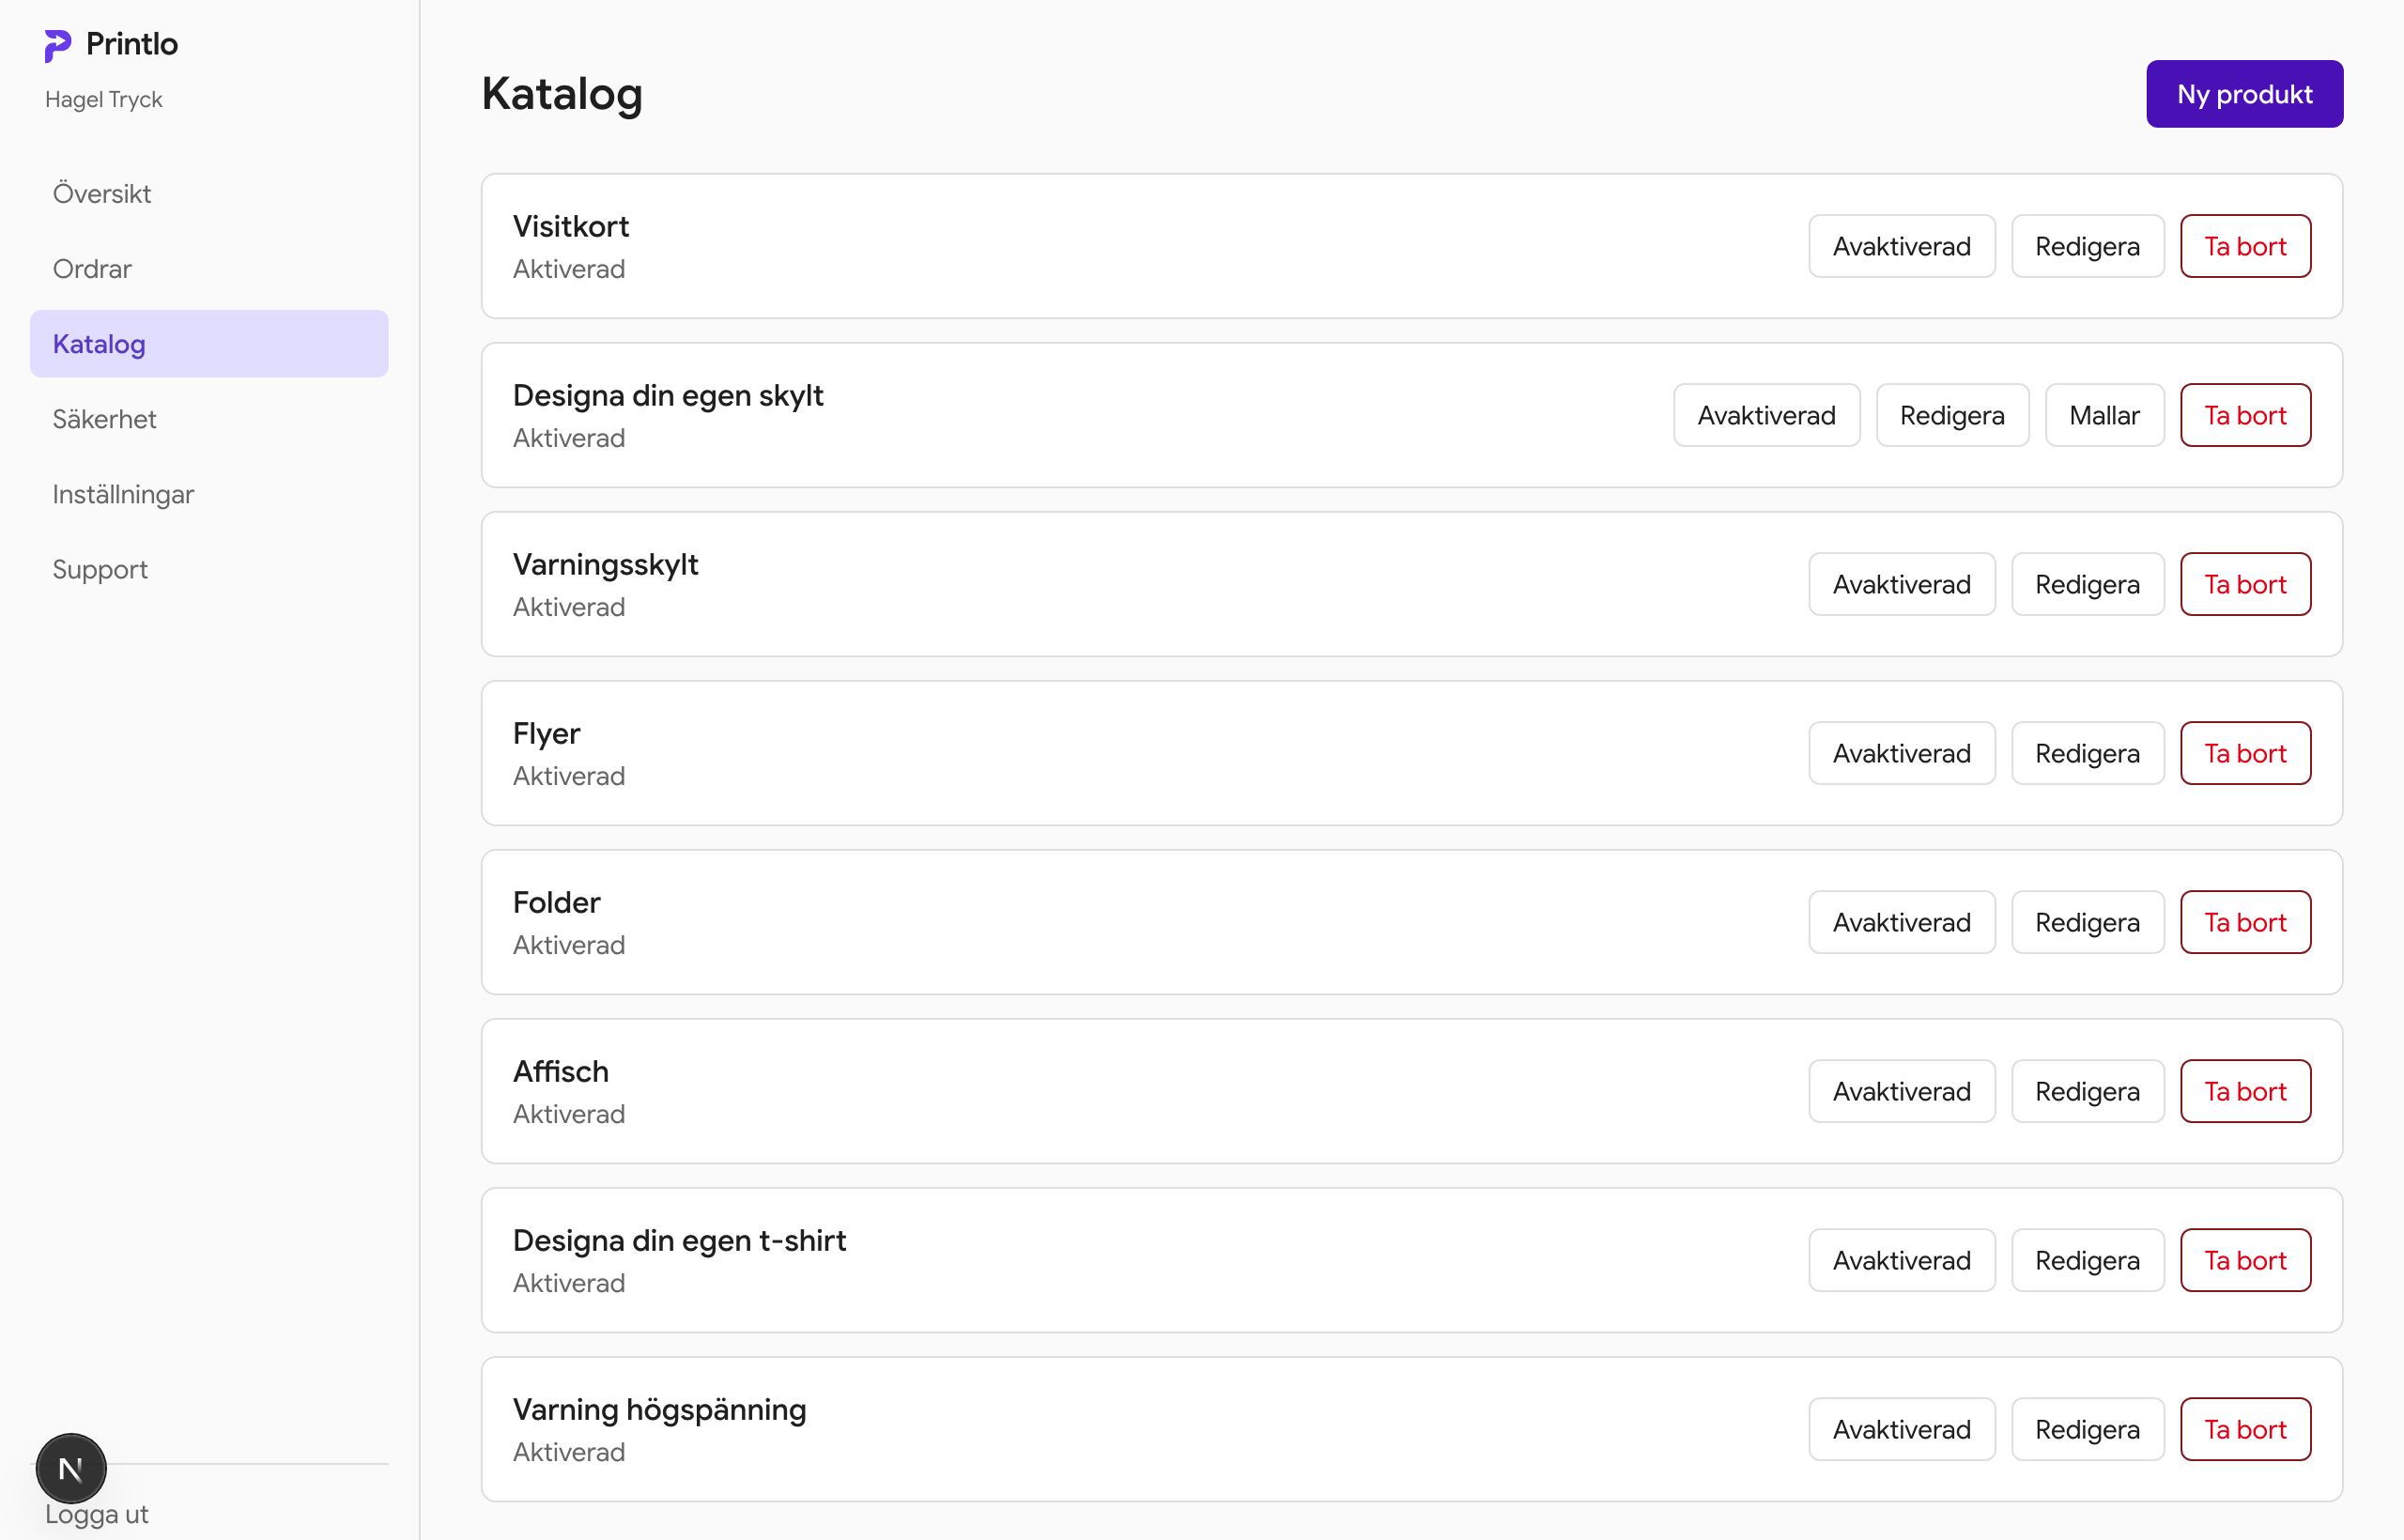Click the Printlo brand name
2404x1540 pixels.
pos(131,44)
